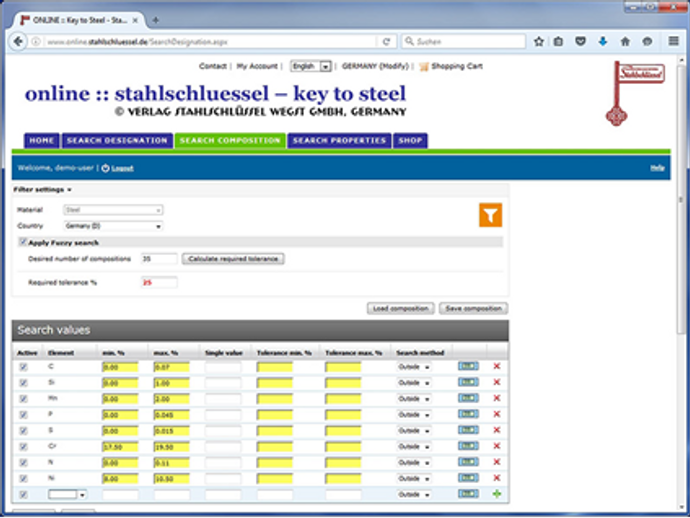This screenshot has height=518, width=690.
Task: Delete the Ni element row with red X
Action: (497, 478)
